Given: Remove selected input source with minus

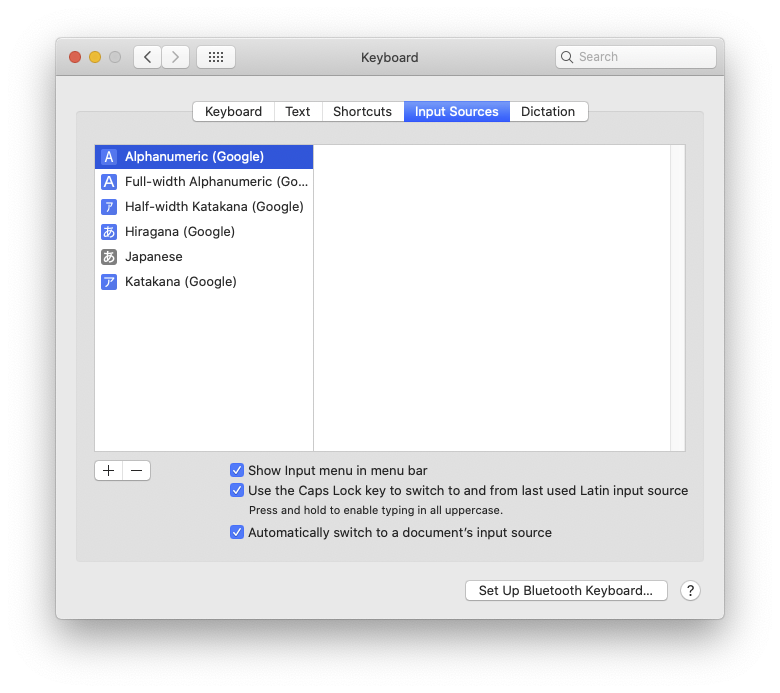Looking at the screenshot, I should click(x=137, y=471).
